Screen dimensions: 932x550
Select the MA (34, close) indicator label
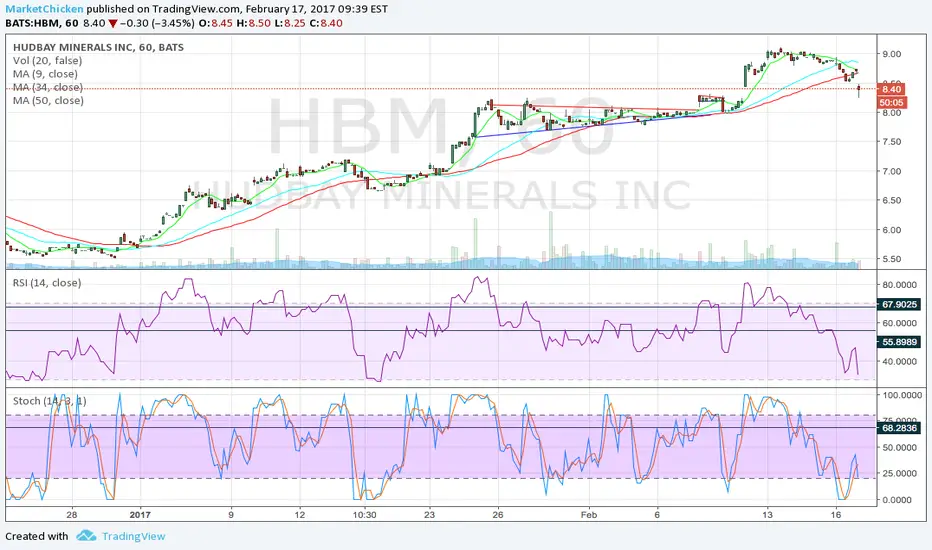point(48,87)
